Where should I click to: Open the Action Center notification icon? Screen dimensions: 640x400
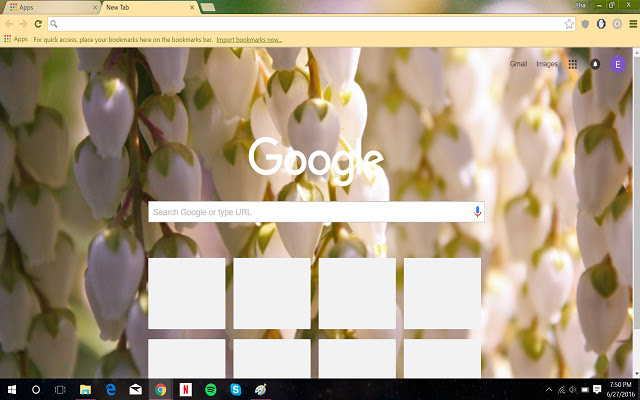click(x=597, y=389)
